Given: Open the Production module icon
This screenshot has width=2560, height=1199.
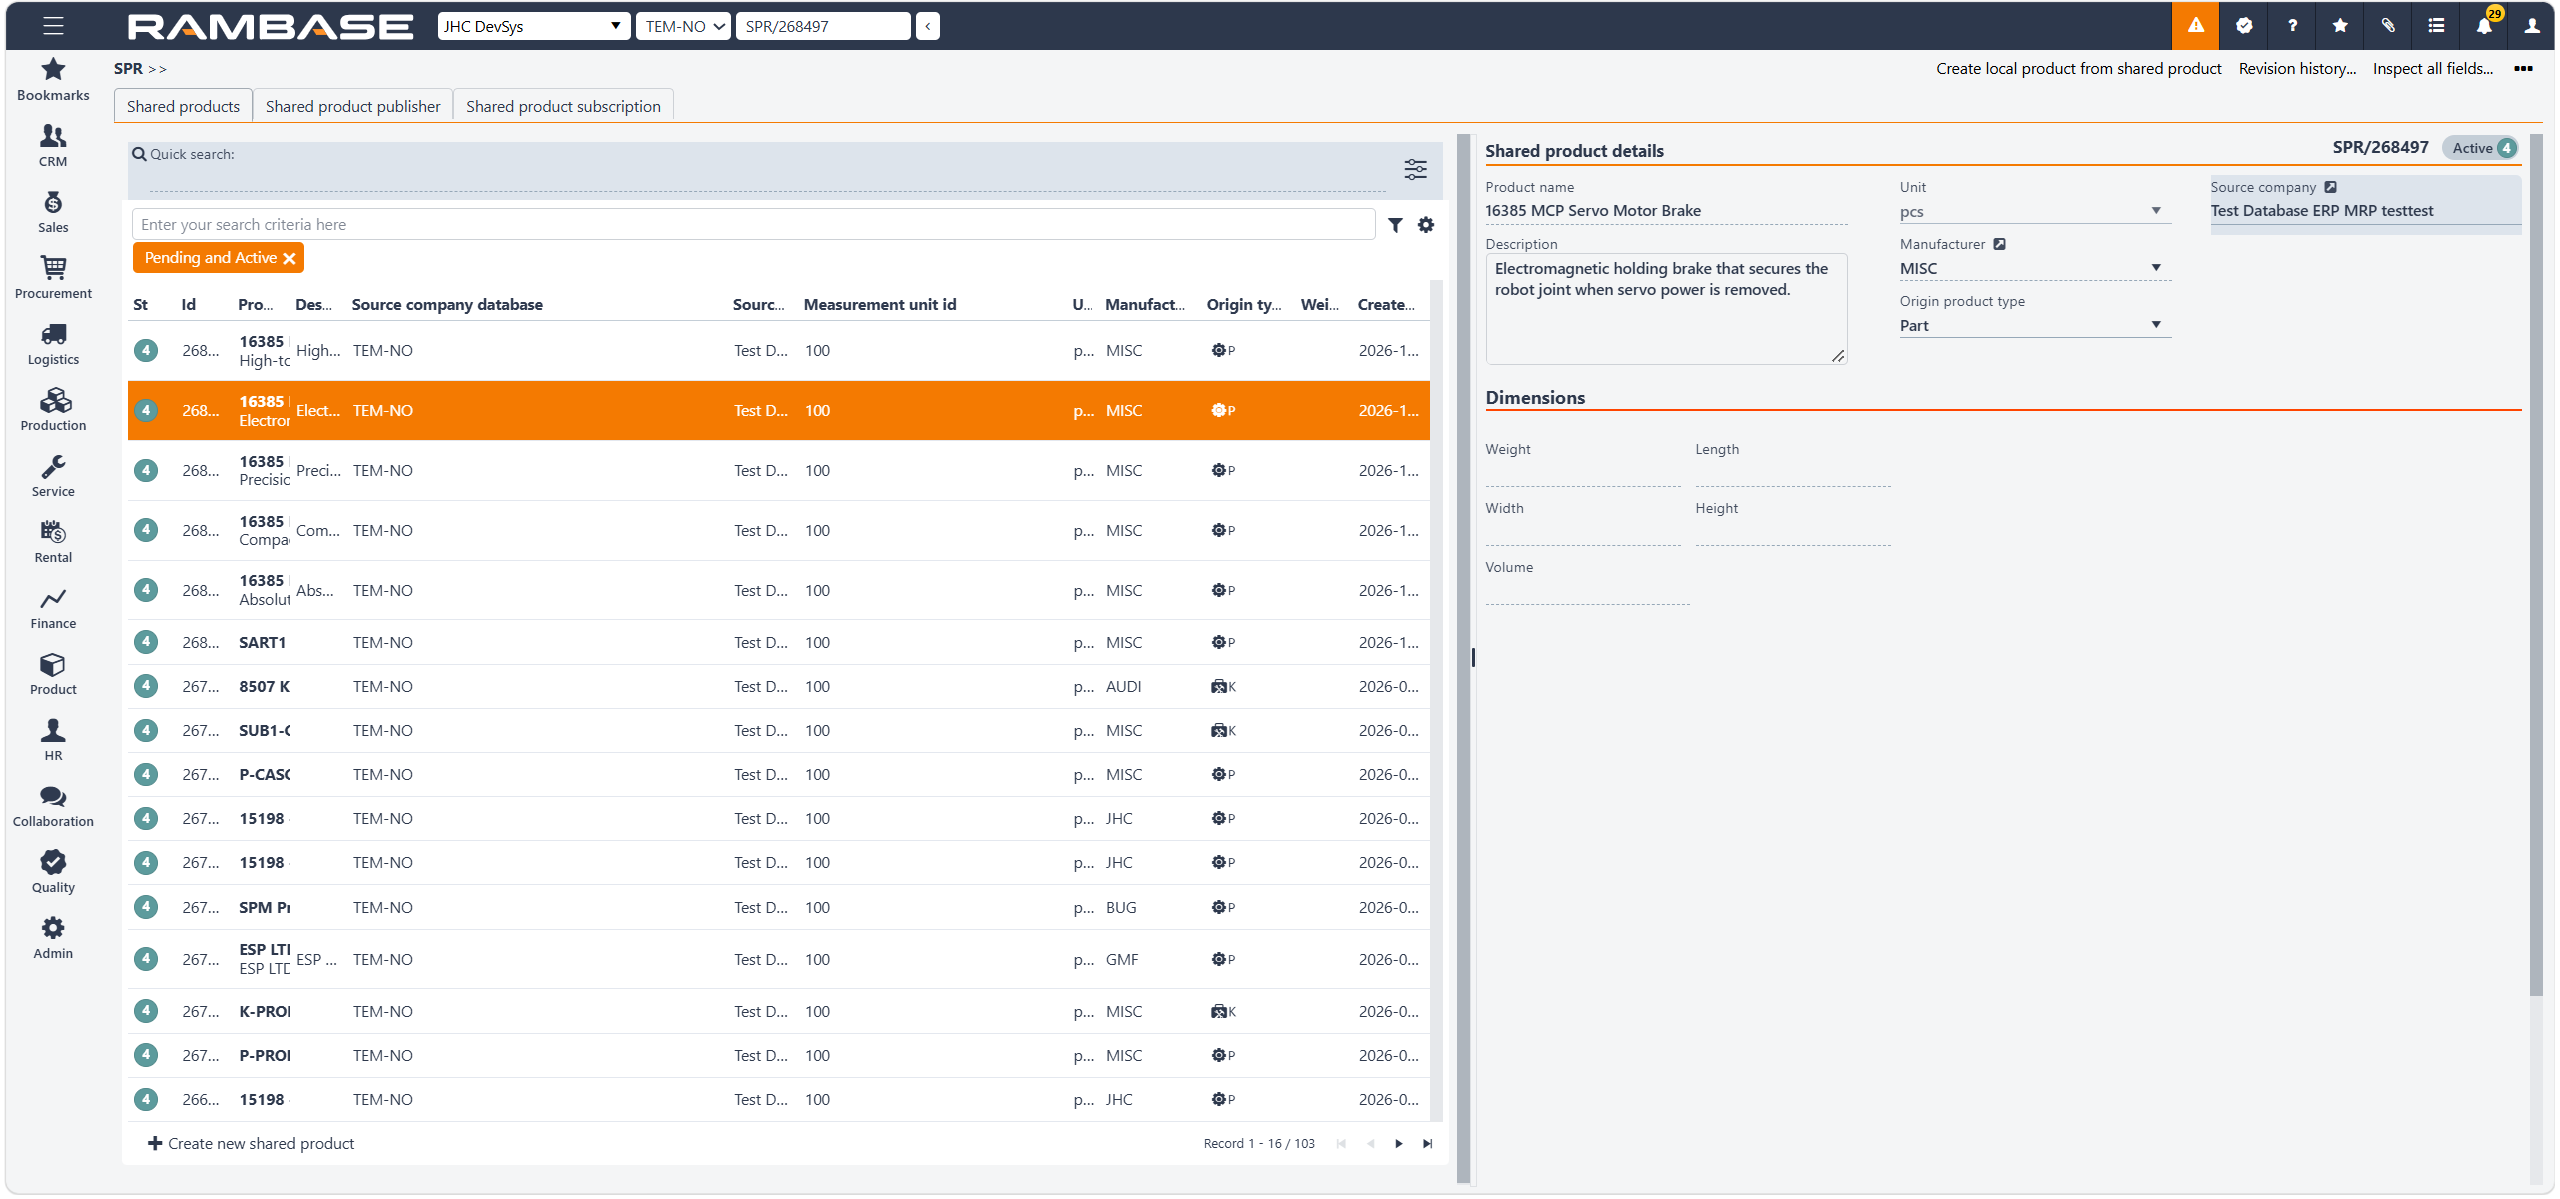Looking at the screenshot, I should (53, 400).
